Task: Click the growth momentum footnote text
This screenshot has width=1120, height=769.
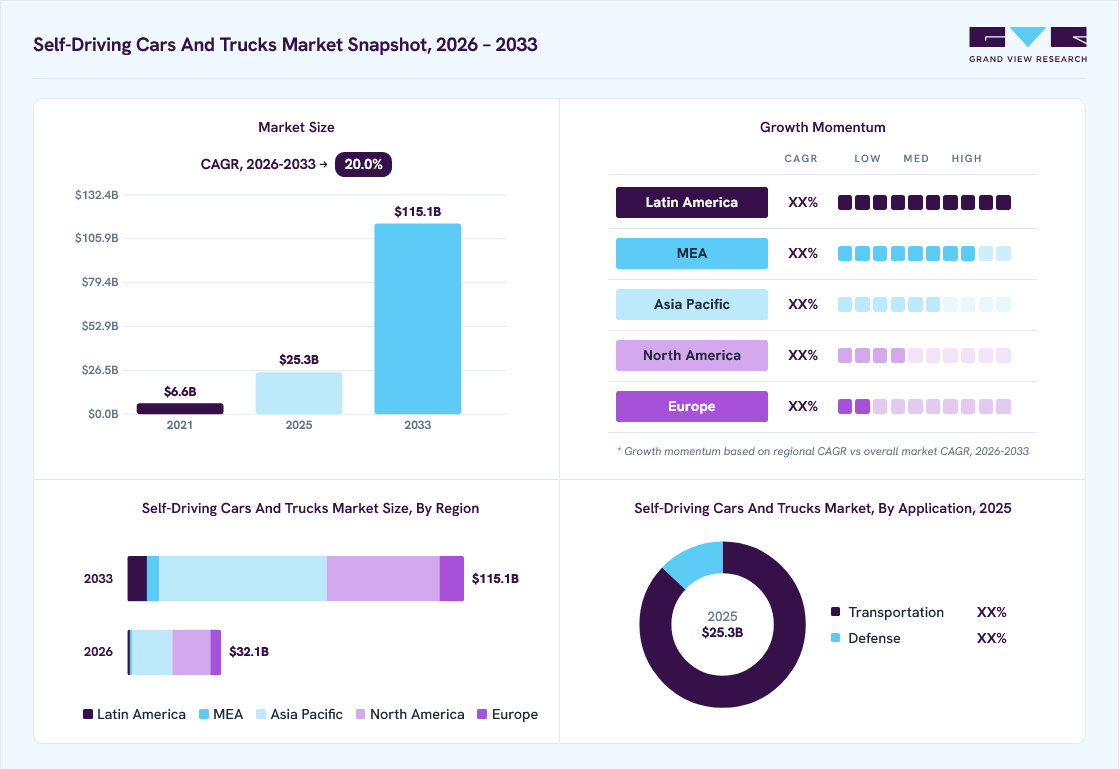Action: coord(823,451)
